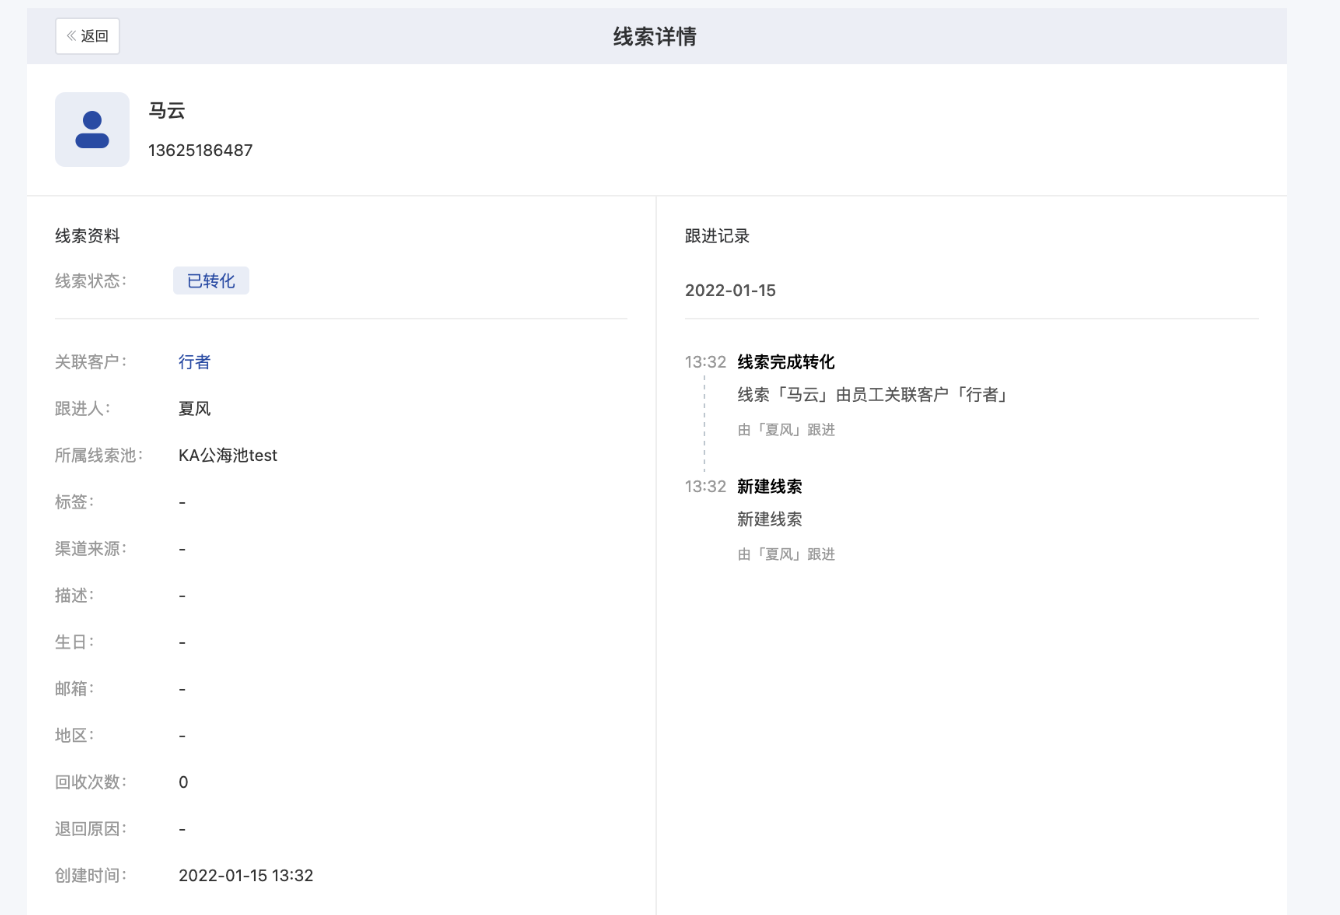Screen dimensions: 1340x915
Task: Click the 渠道来源 field label
Action: tap(91, 549)
